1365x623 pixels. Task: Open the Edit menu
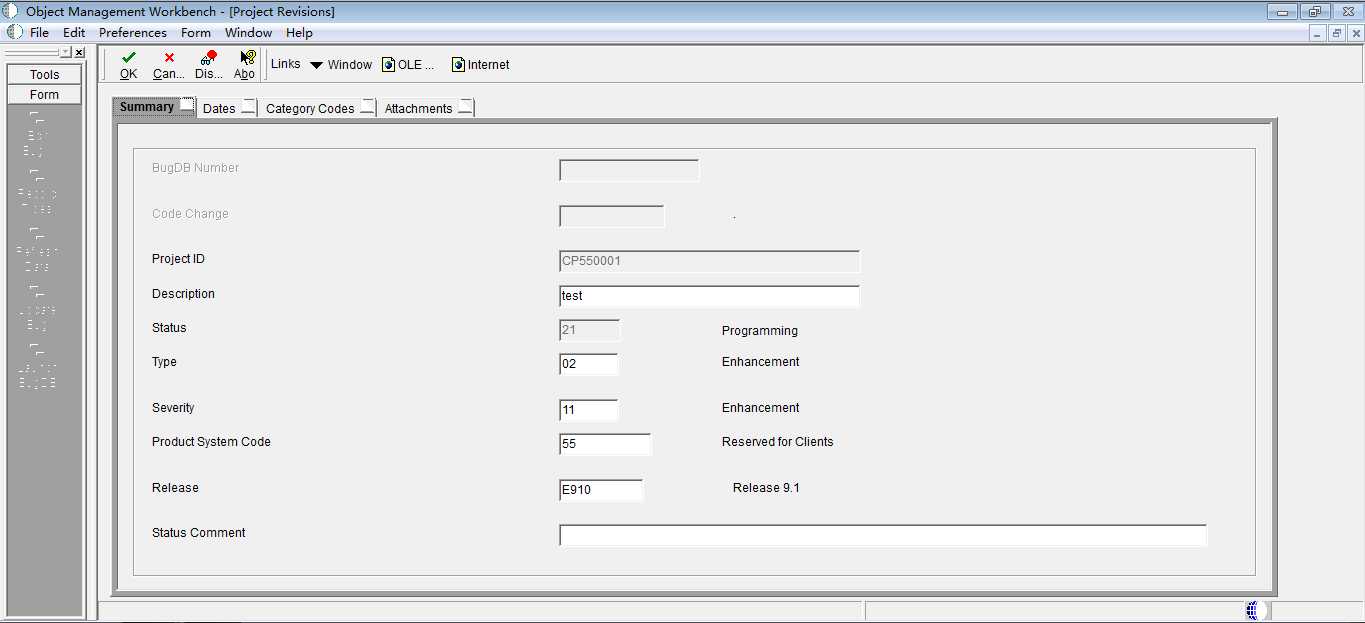pos(74,33)
